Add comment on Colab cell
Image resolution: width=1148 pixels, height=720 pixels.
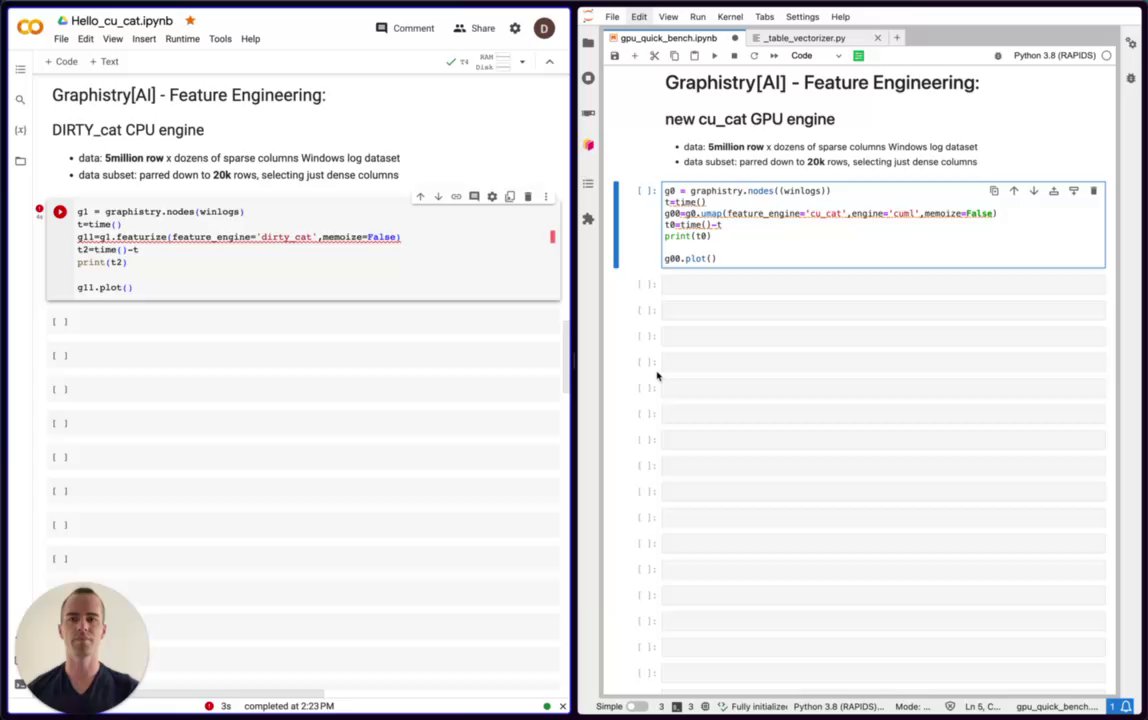474,196
